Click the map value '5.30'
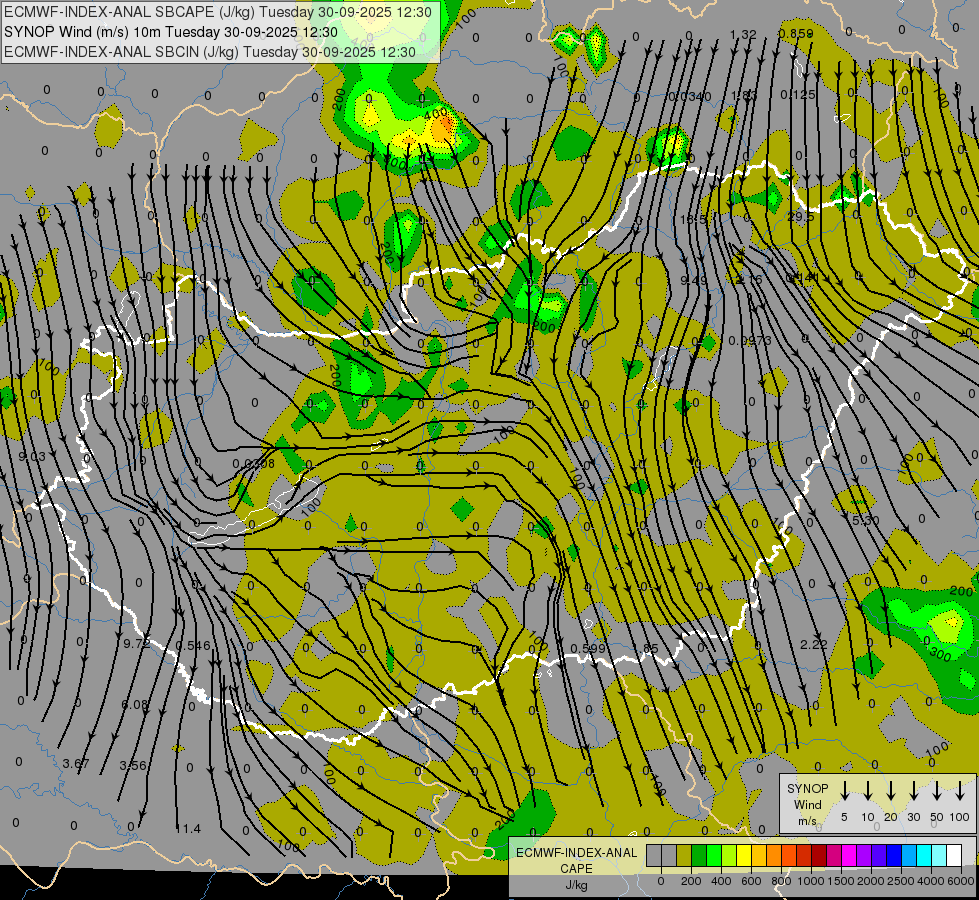 point(865,520)
